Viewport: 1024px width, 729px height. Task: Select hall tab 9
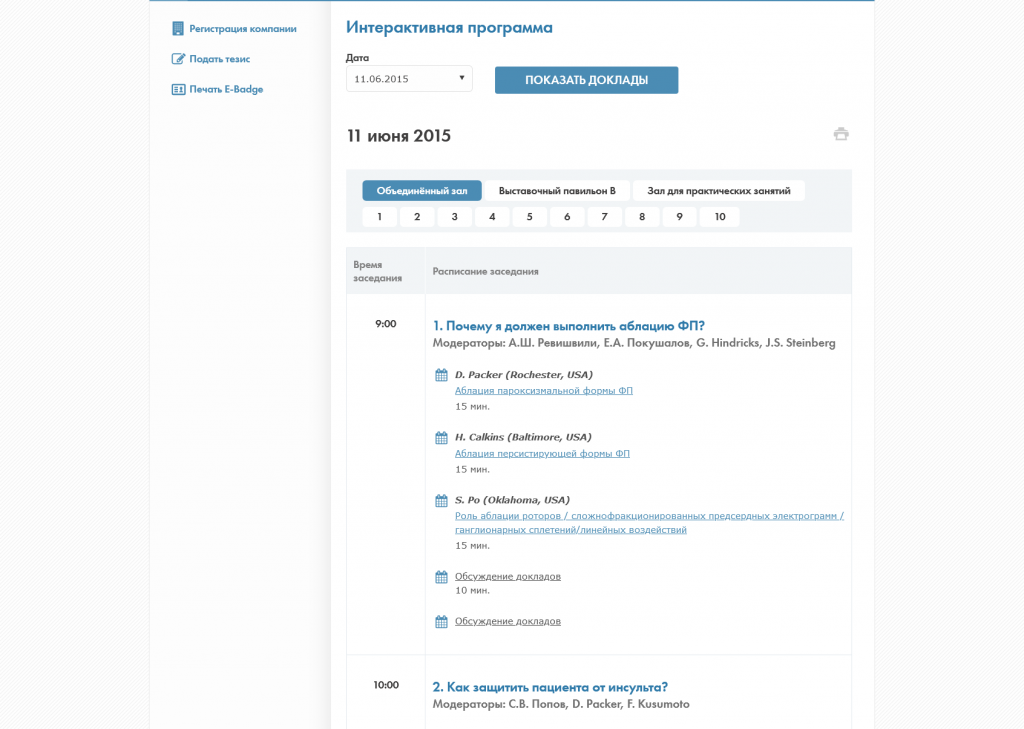[x=679, y=217]
